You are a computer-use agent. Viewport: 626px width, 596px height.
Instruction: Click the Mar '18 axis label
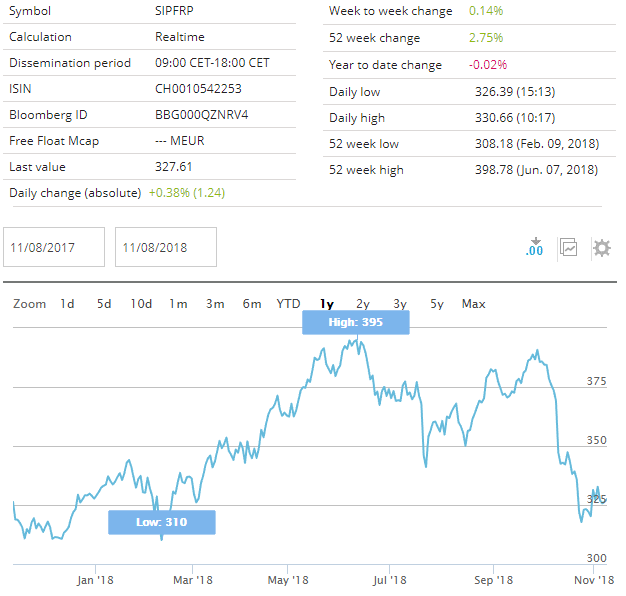192,580
